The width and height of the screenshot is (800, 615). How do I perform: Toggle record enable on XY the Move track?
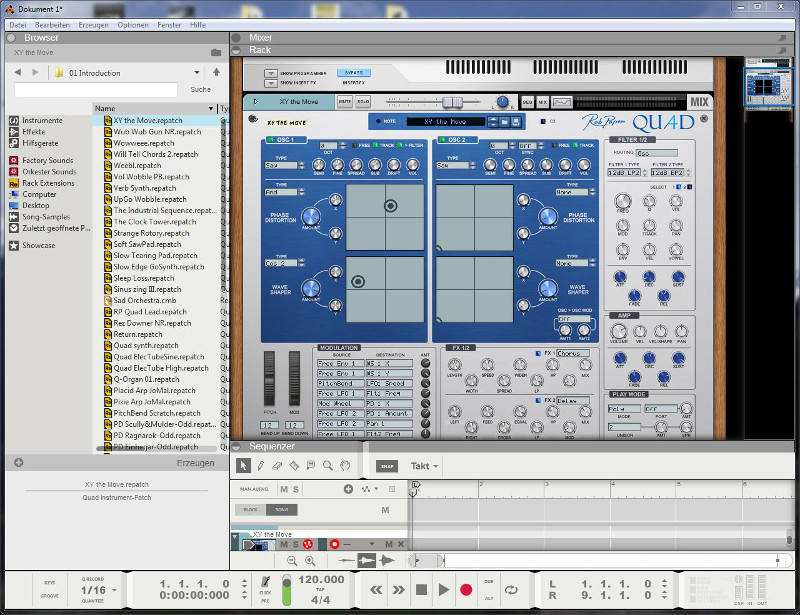tap(334, 545)
